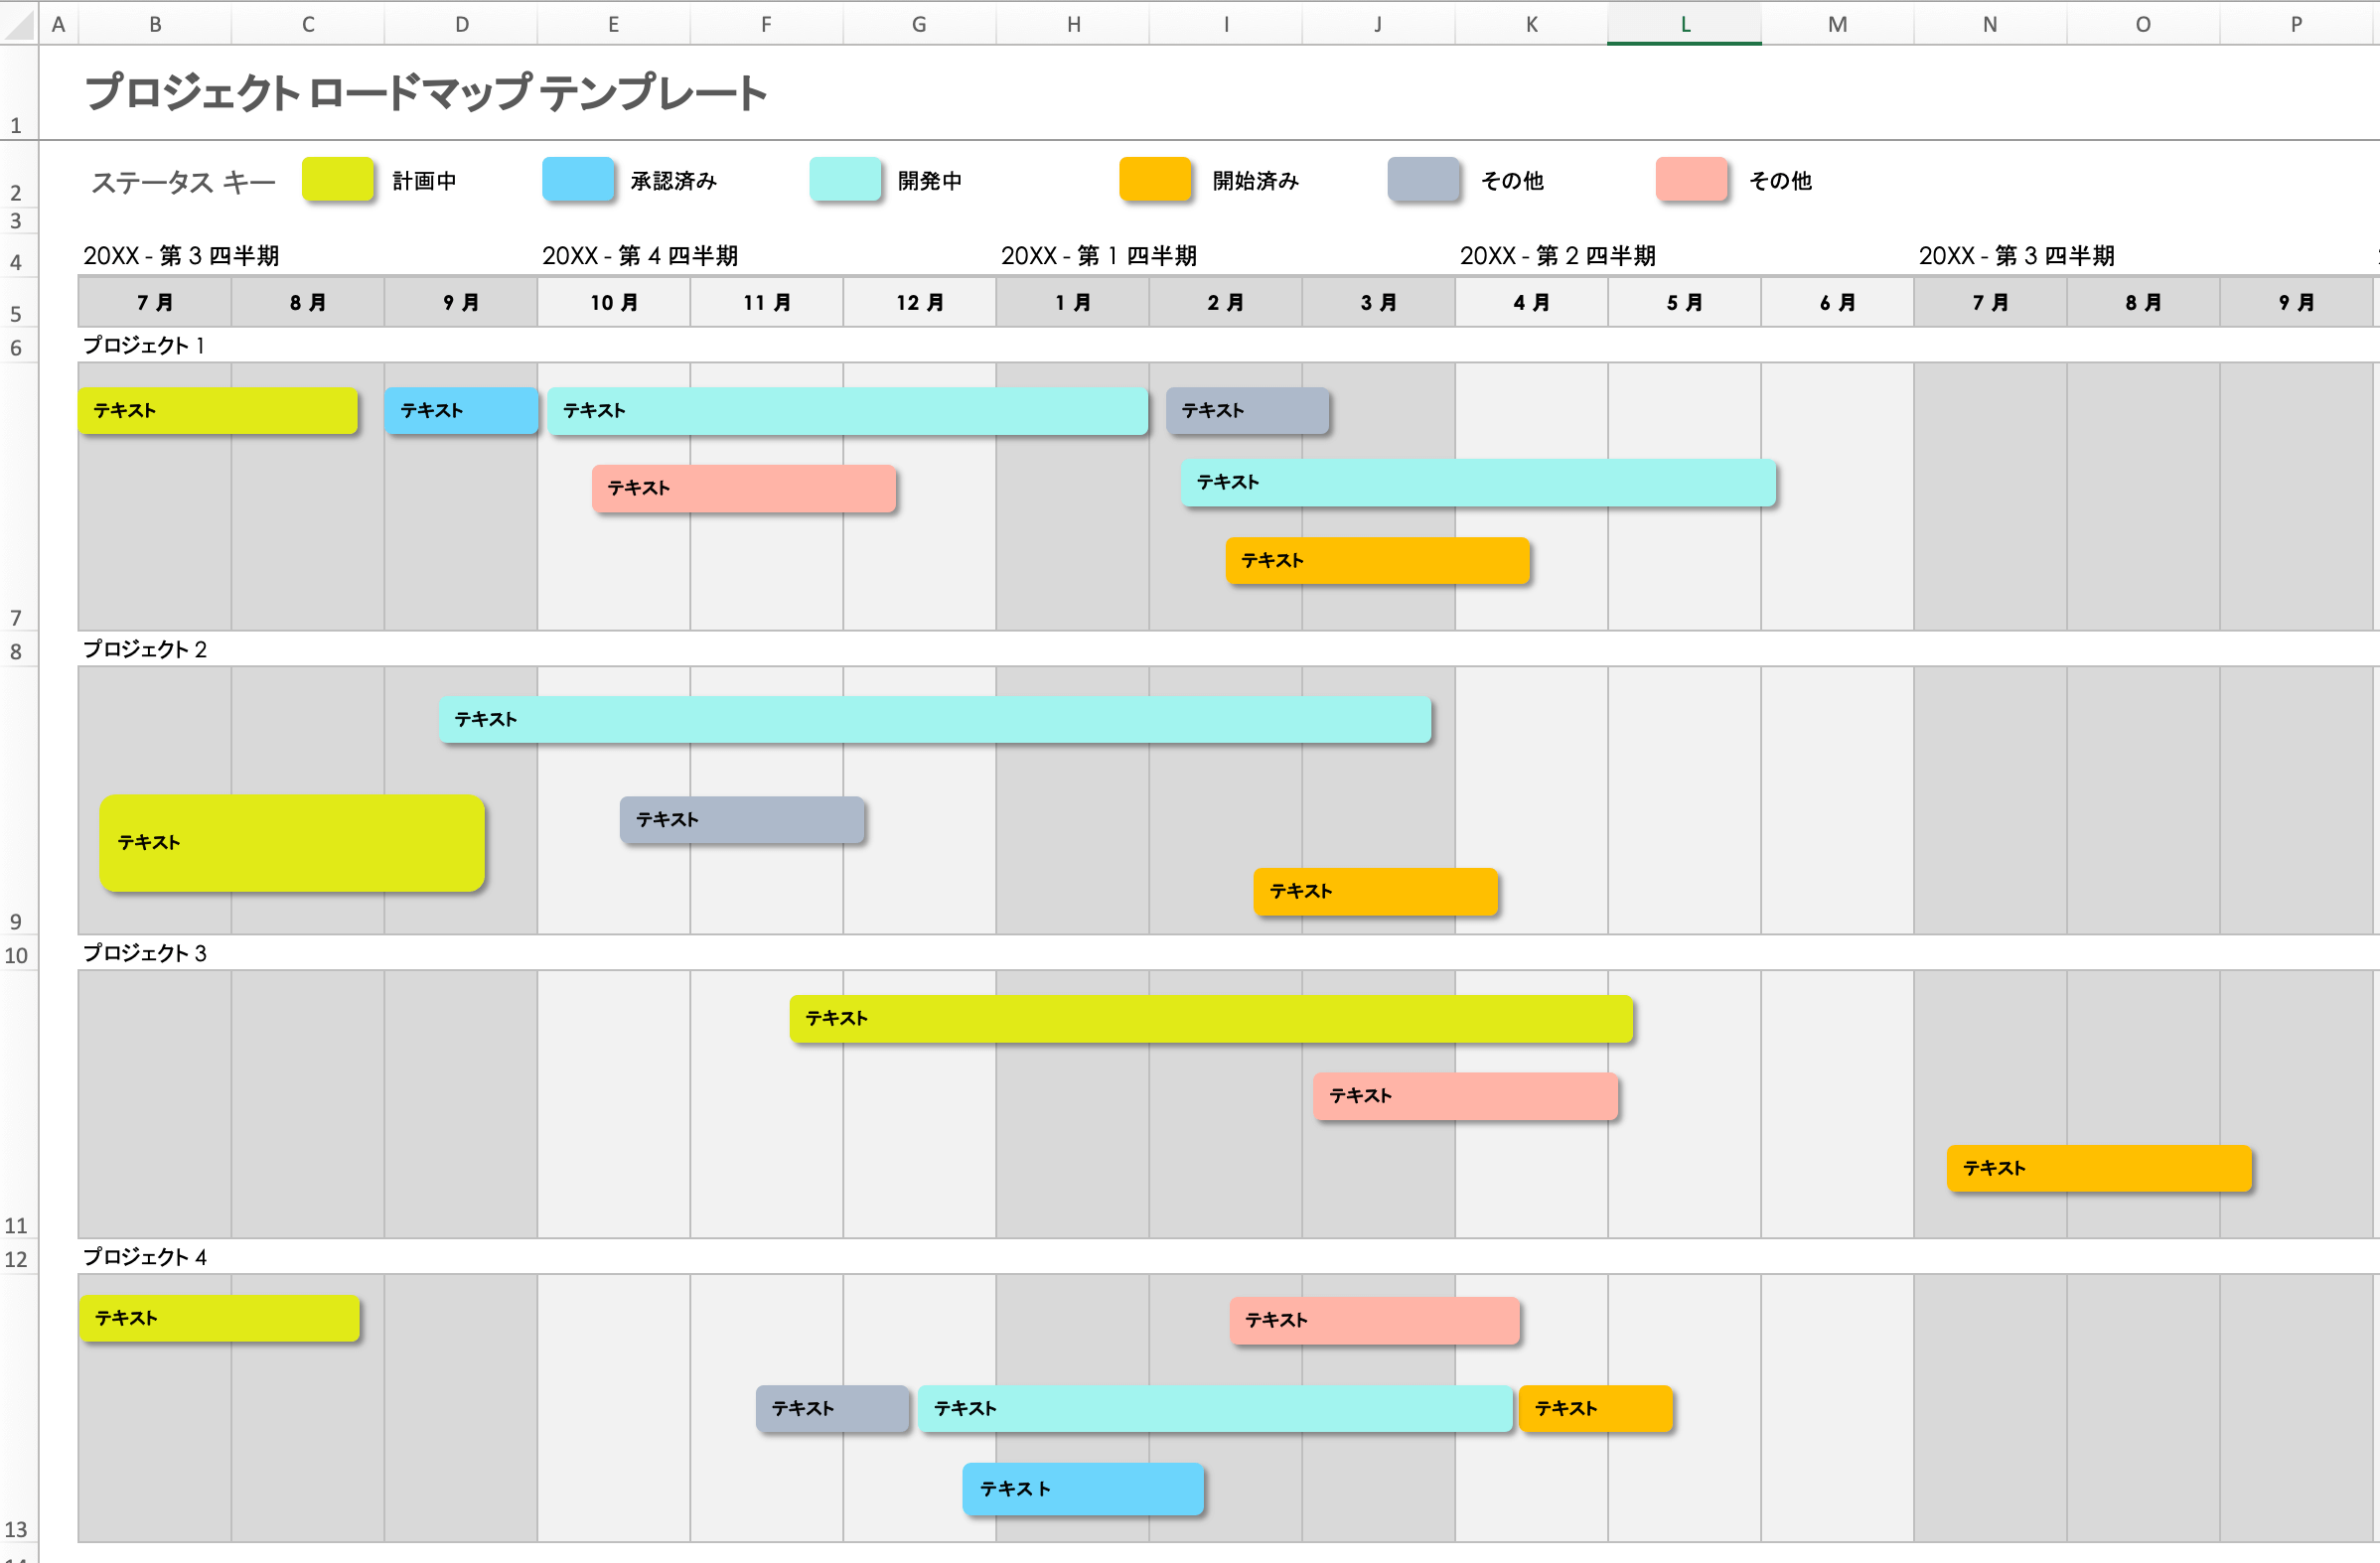This screenshot has height=1563, width=2380.
Task: Select column B header
Action: pyautogui.click(x=155, y=23)
